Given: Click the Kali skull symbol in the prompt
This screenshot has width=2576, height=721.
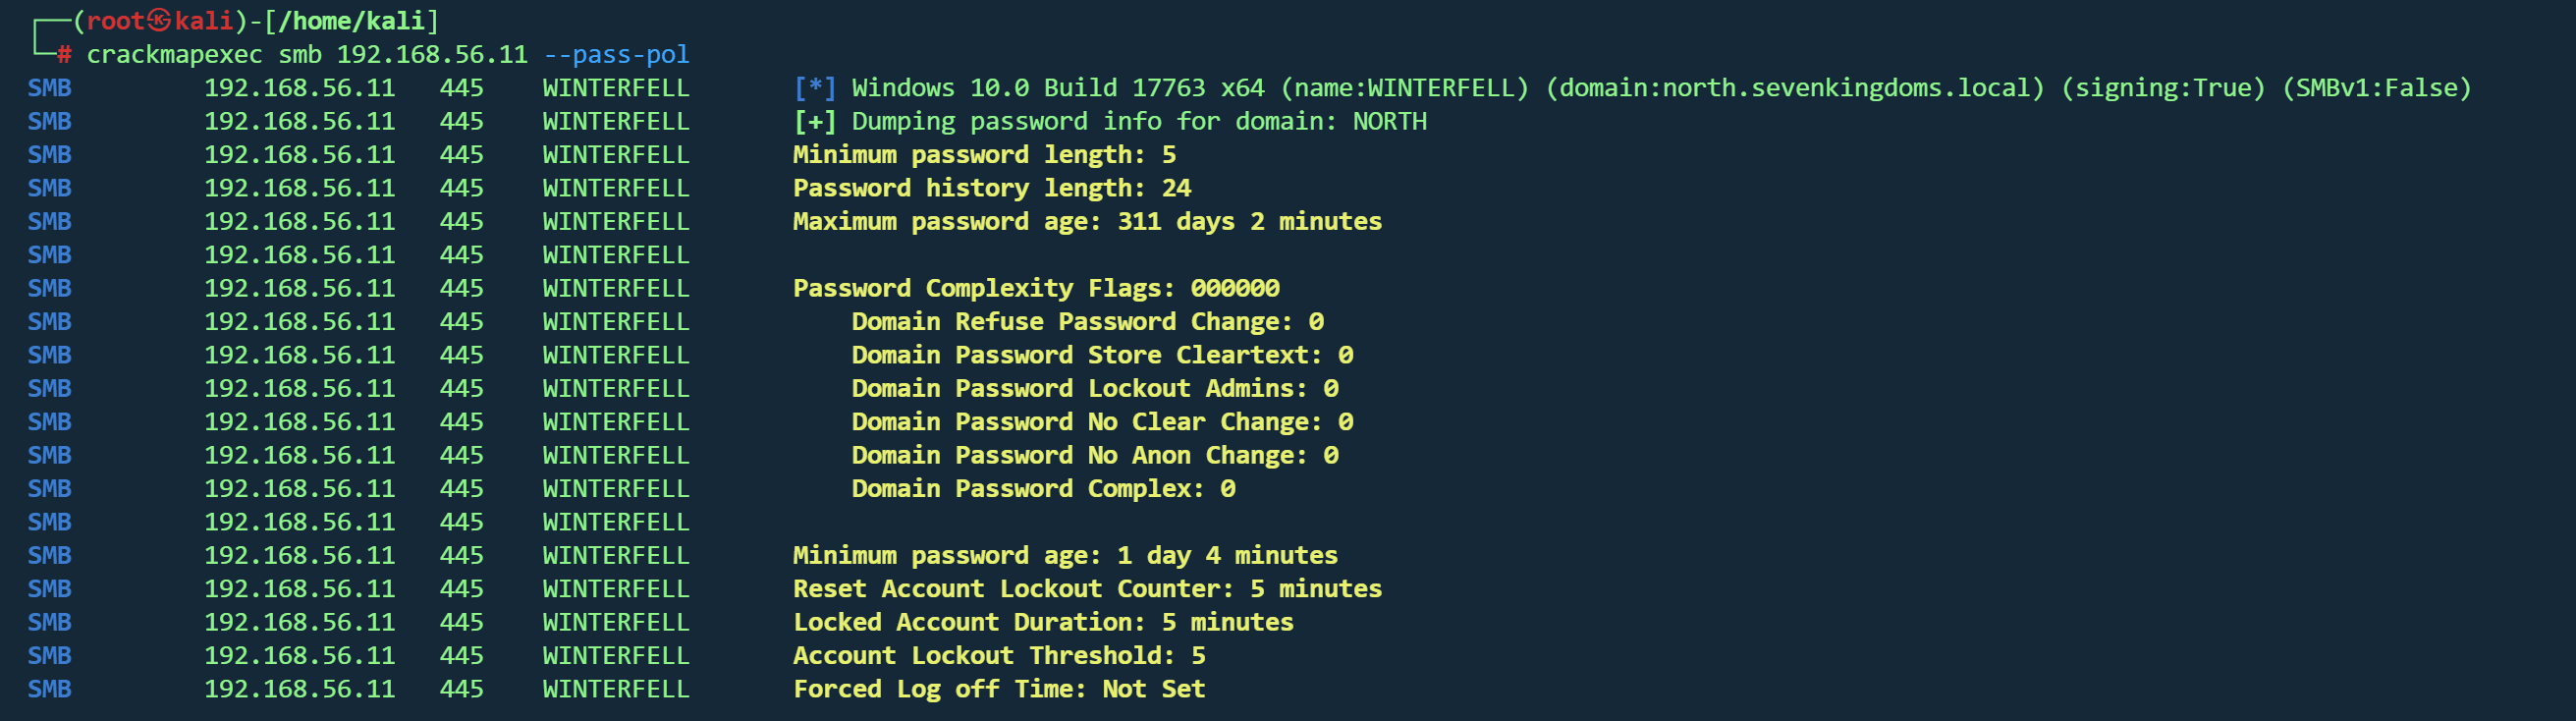Looking at the screenshot, I should coord(160,20).
